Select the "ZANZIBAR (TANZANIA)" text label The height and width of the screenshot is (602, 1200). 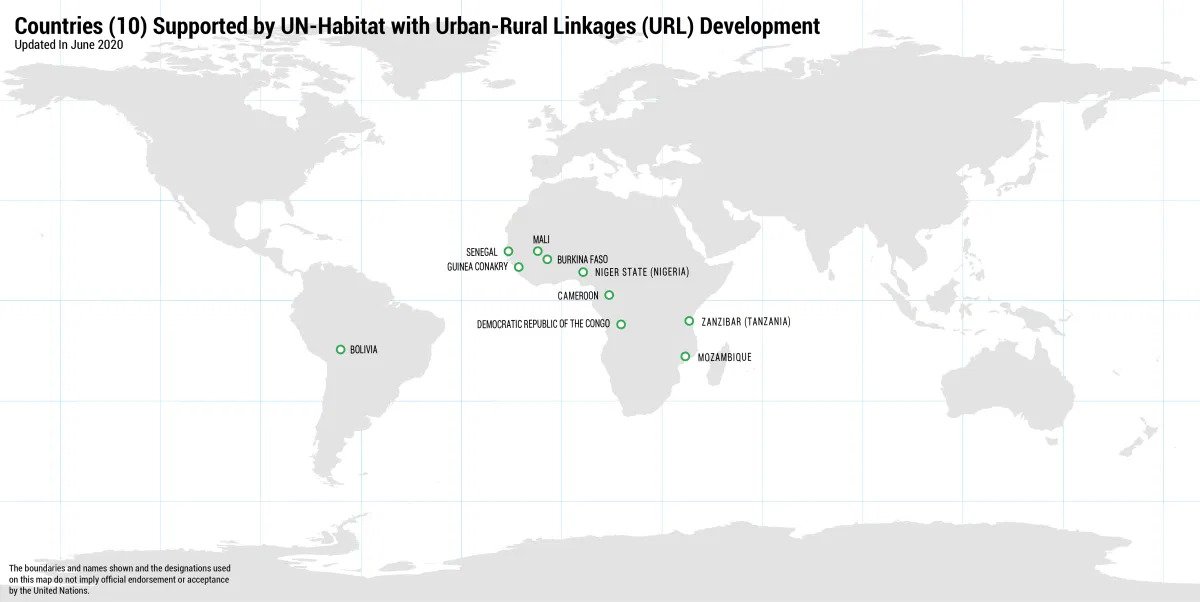click(746, 322)
